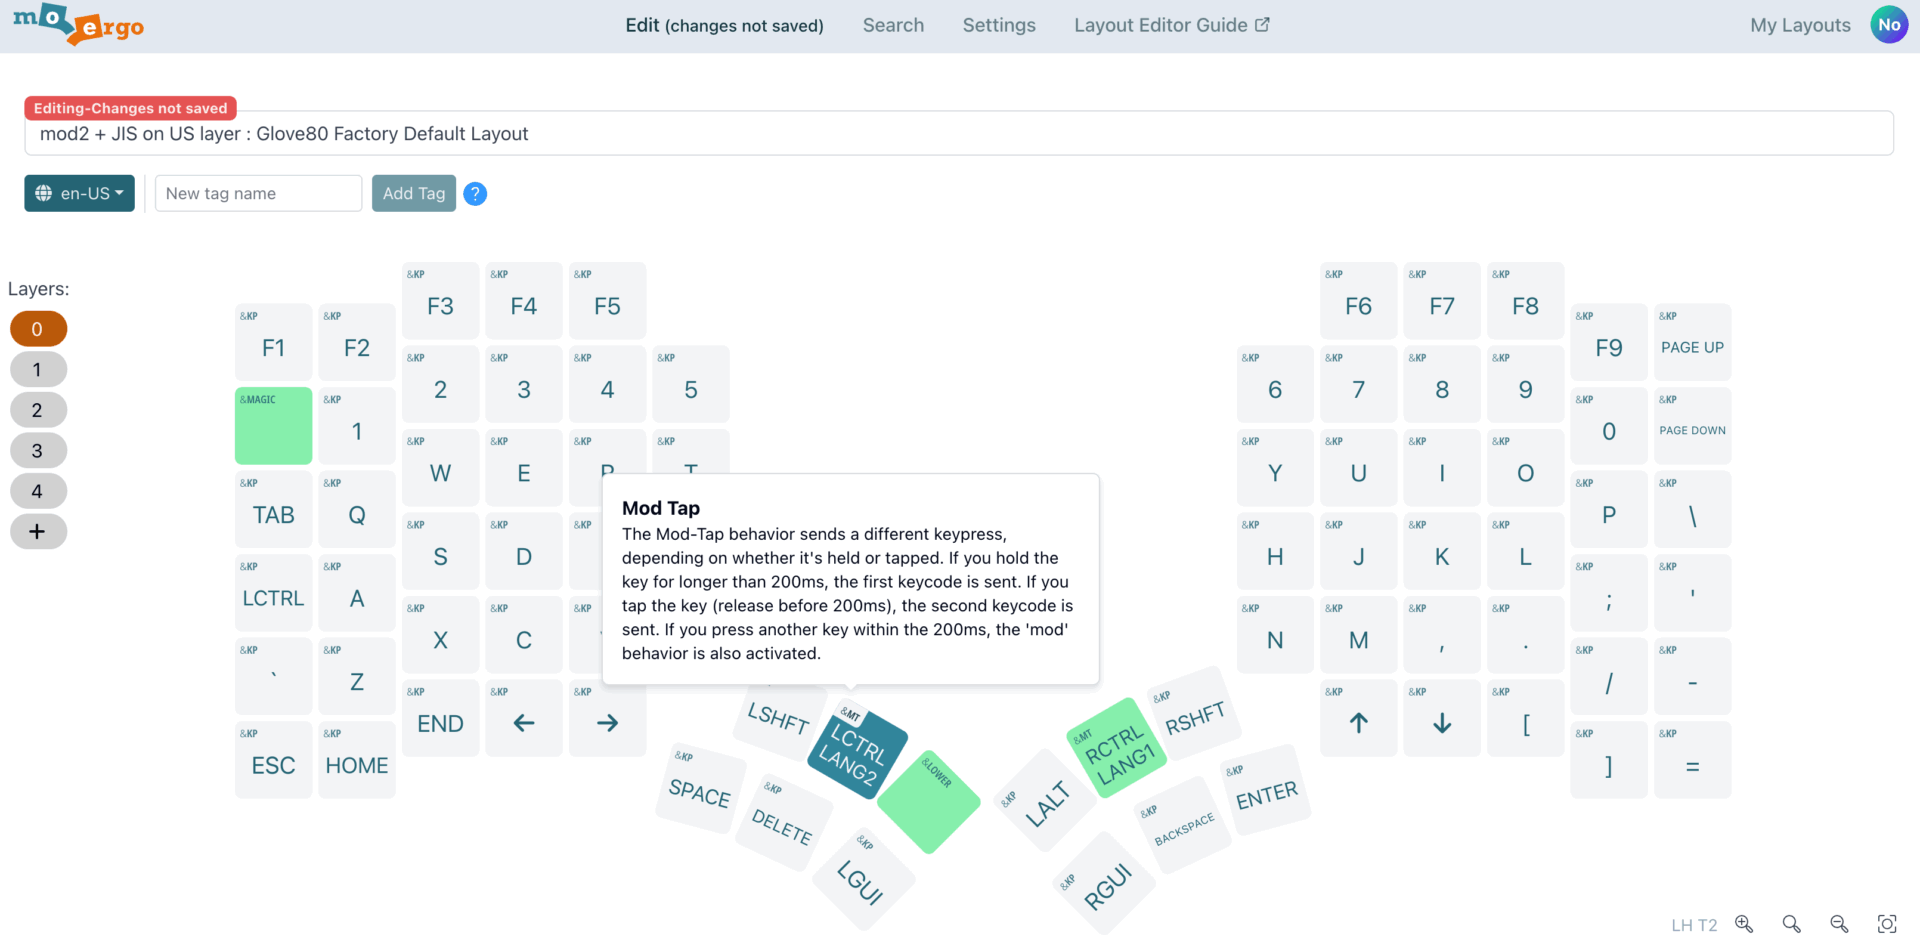Open the Settings tab
Image resolution: width=1920 pixels, height=946 pixels.
click(x=999, y=25)
